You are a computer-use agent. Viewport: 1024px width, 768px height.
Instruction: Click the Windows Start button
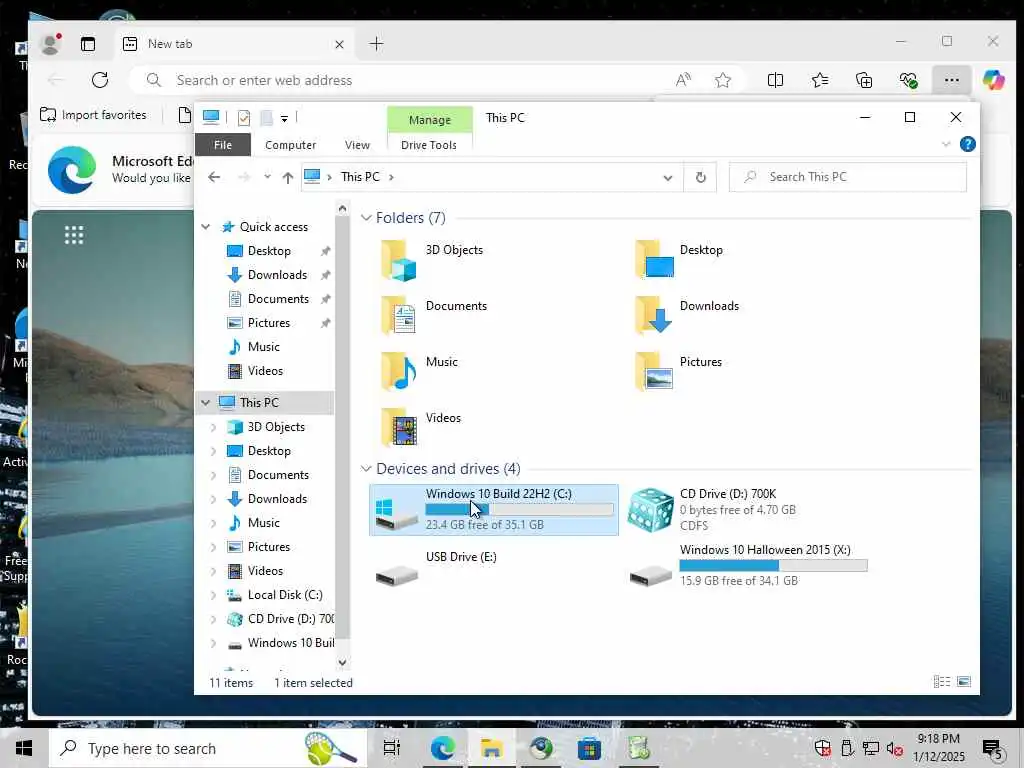pos(24,748)
